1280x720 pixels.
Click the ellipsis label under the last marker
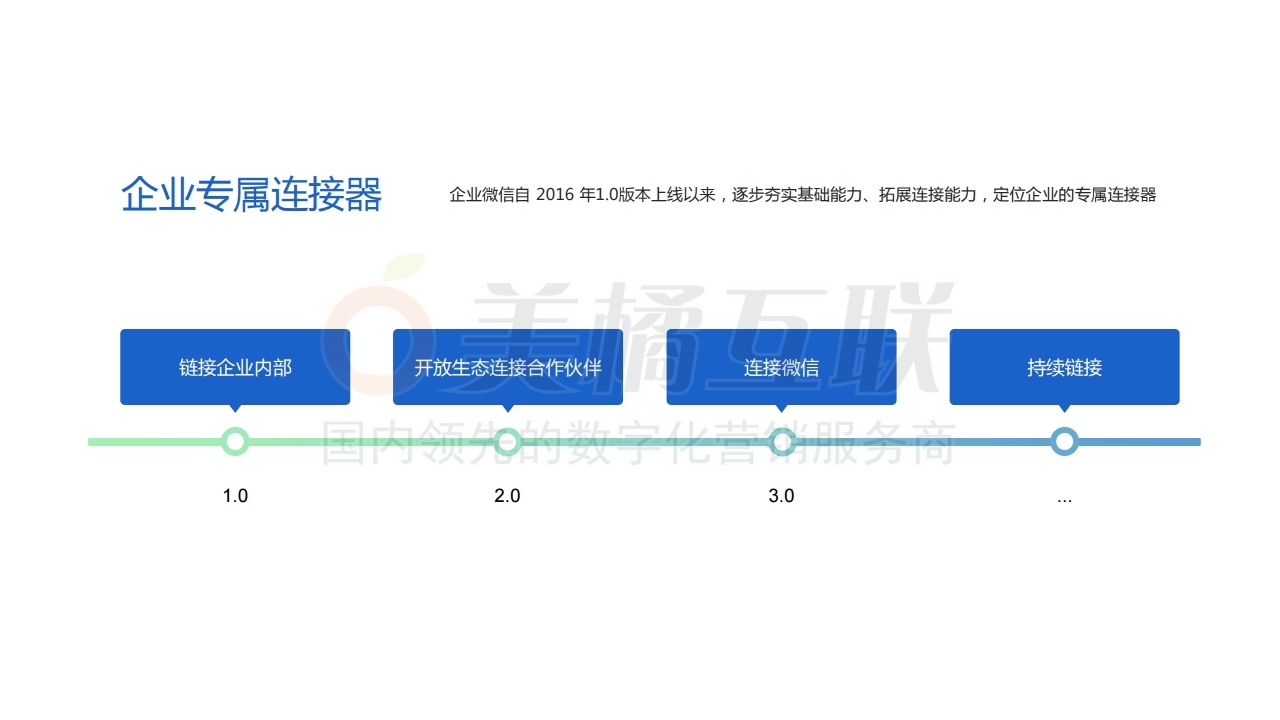[x=1064, y=498]
